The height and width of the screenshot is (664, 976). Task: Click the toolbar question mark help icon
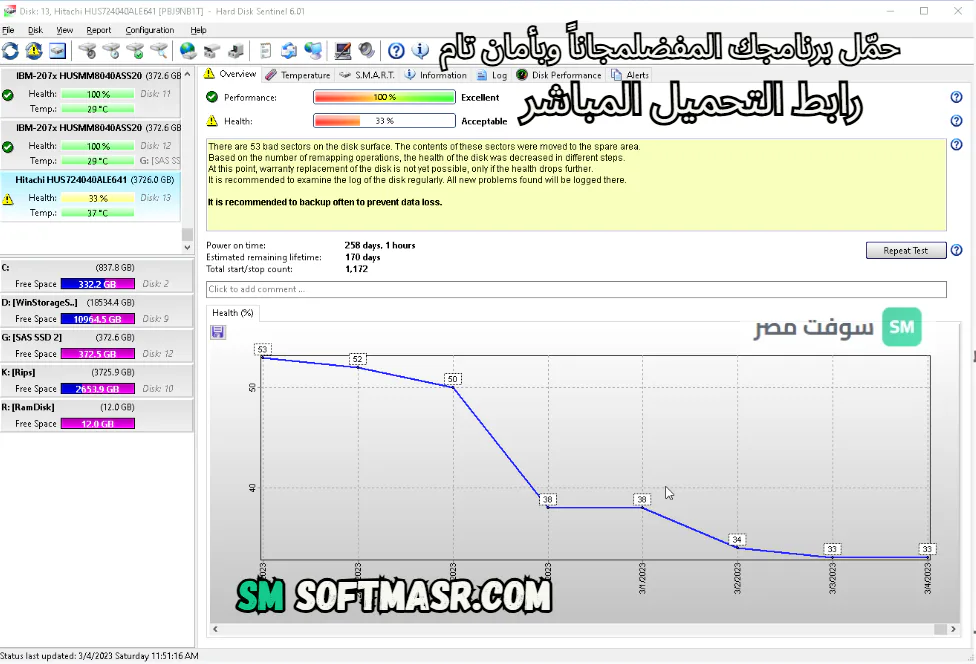coord(396,51)
